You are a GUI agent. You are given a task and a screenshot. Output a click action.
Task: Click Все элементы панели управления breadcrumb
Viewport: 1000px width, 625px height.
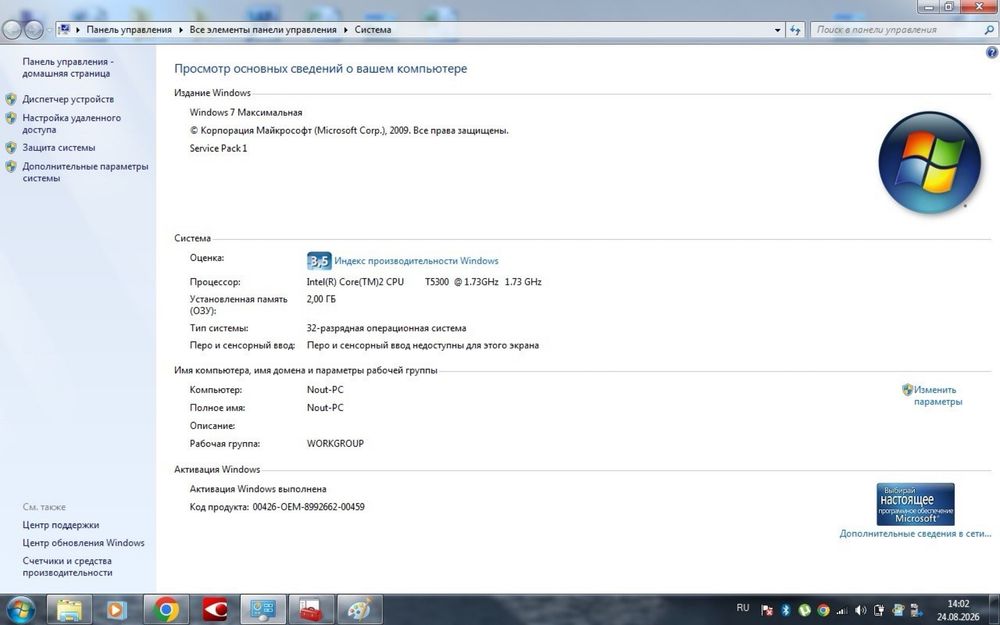coord(263,29)
